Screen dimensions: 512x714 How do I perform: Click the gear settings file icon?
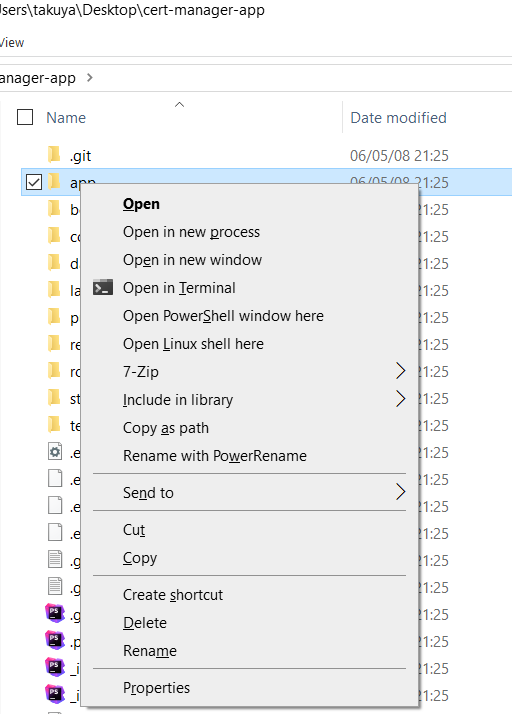55,452
